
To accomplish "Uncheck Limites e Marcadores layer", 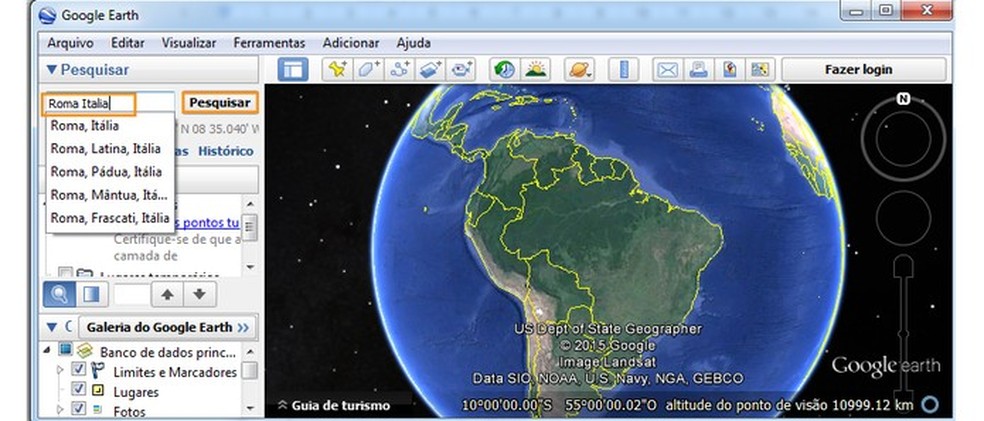I will point(78,369).
